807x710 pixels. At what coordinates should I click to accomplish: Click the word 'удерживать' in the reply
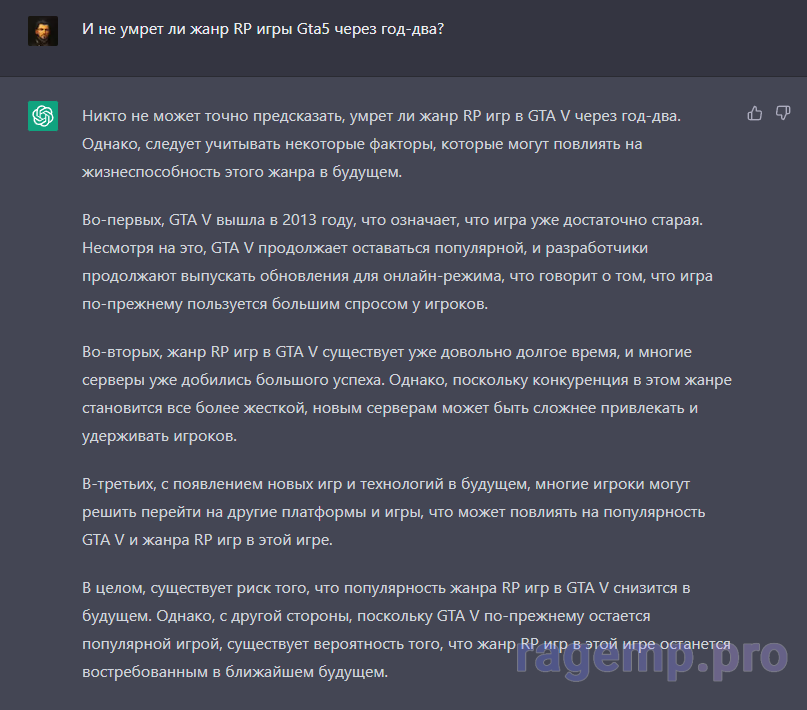(121, 437)
